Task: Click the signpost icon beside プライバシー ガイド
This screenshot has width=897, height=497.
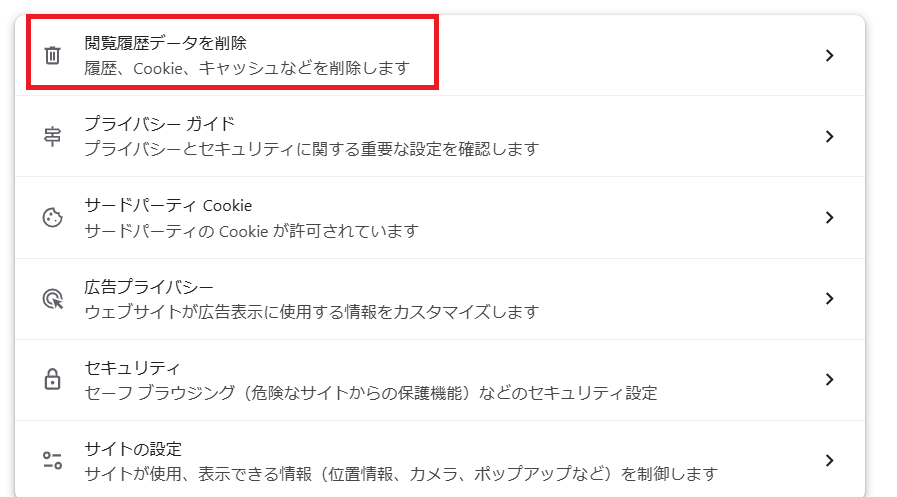Action: pos(53,136)
